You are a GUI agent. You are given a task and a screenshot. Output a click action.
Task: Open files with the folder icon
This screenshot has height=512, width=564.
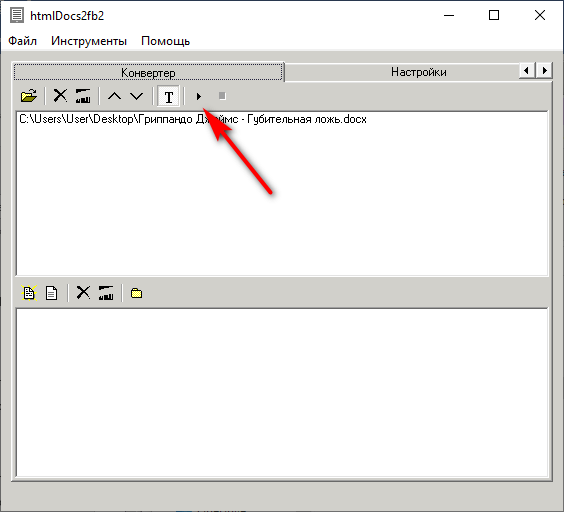(x=29, y=96)
